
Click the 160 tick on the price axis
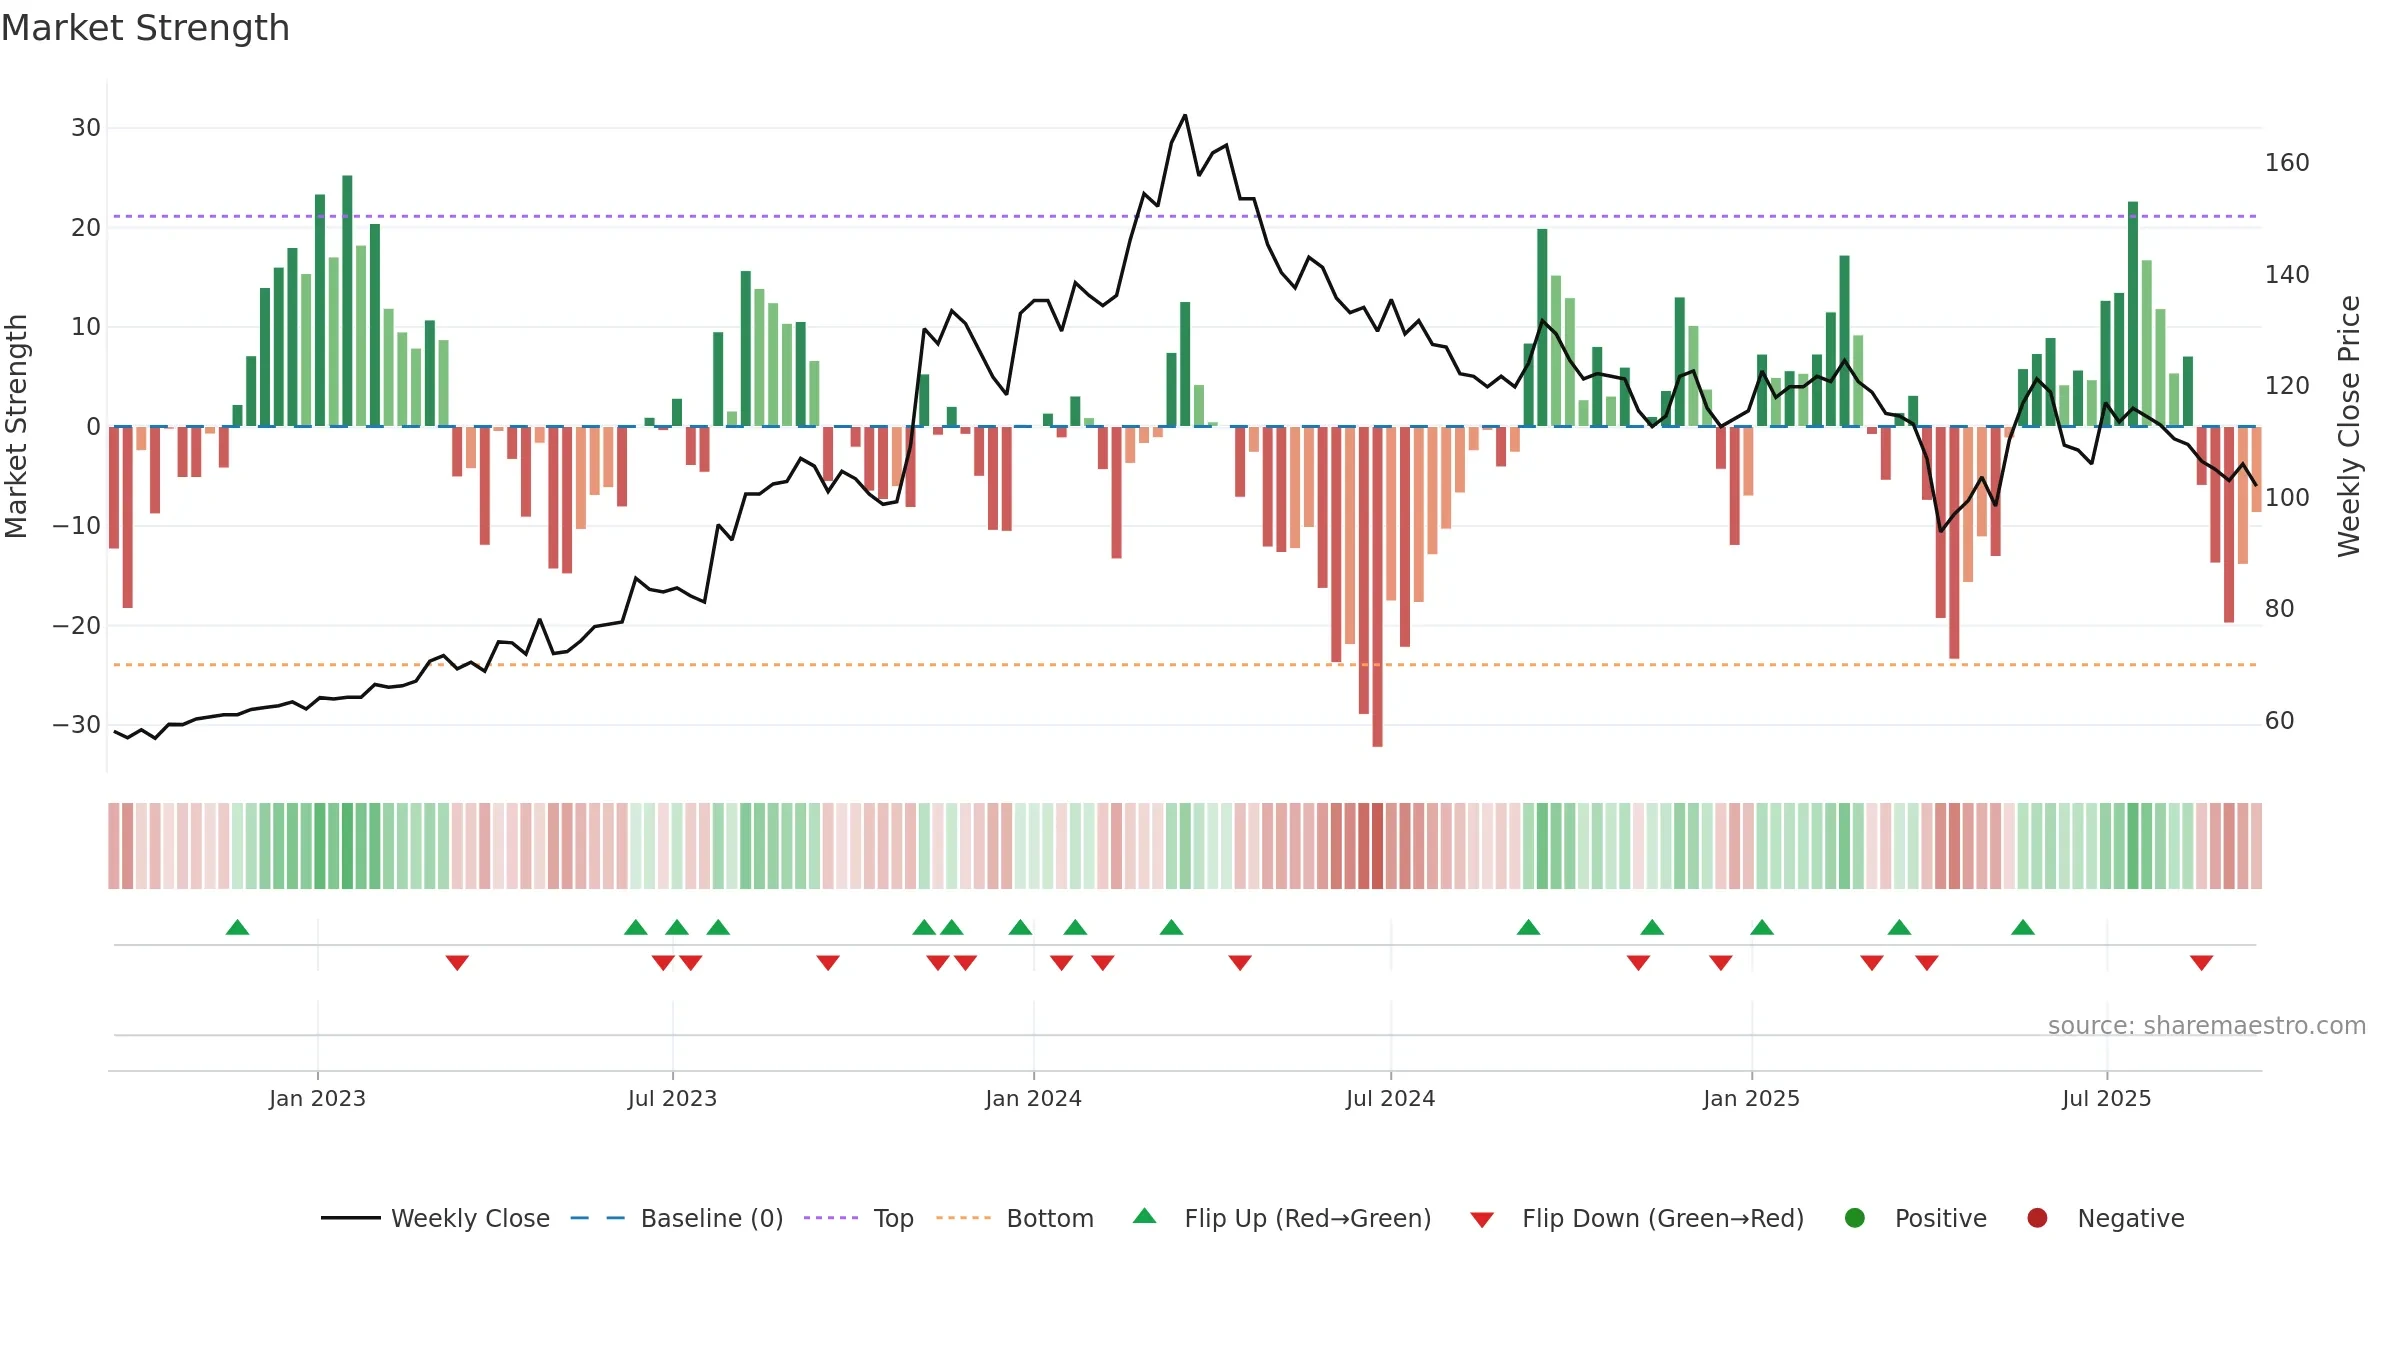pos(2287,162)
